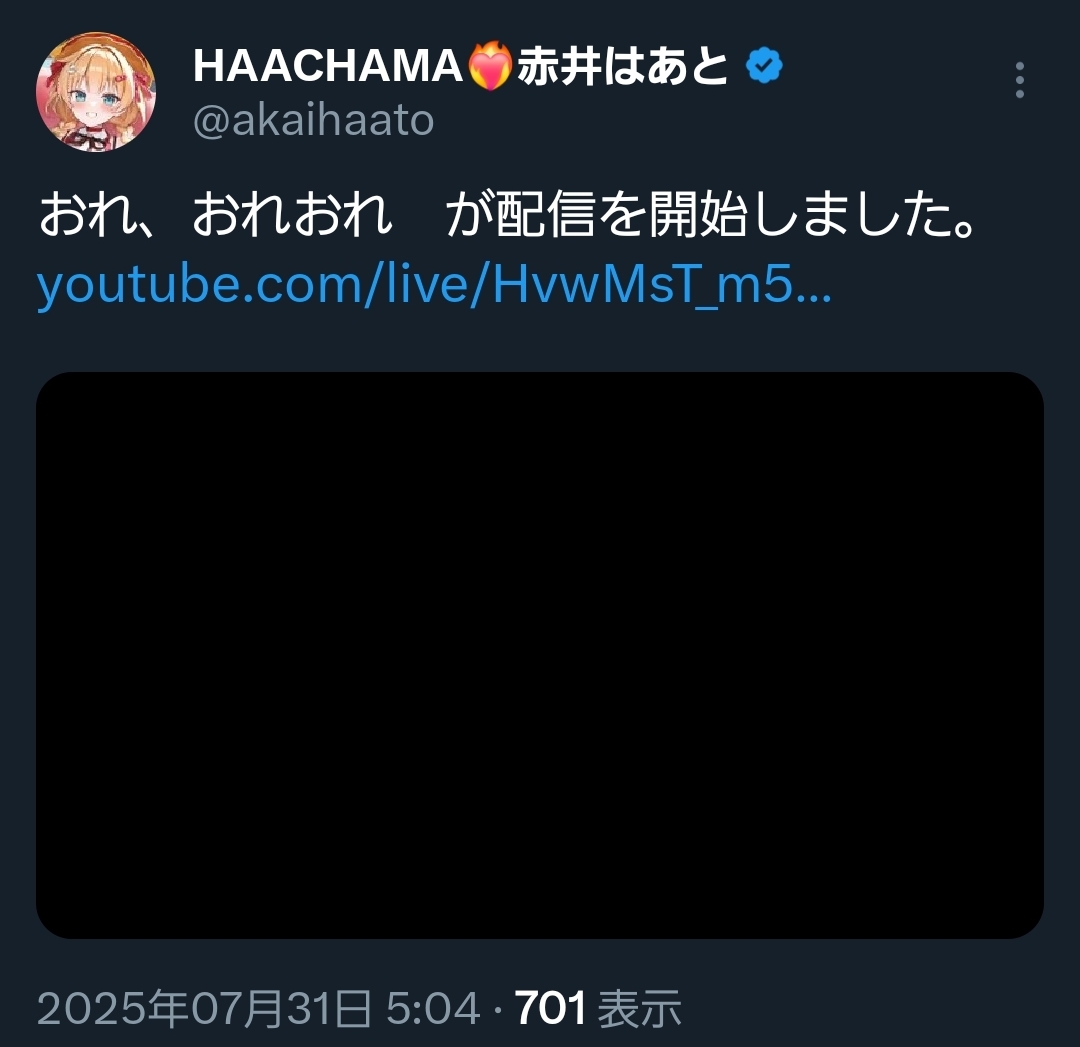This screenshot has width=1080, height=1047.
Task: Click the flaming heart emoji in name
Action: [490, 65]
